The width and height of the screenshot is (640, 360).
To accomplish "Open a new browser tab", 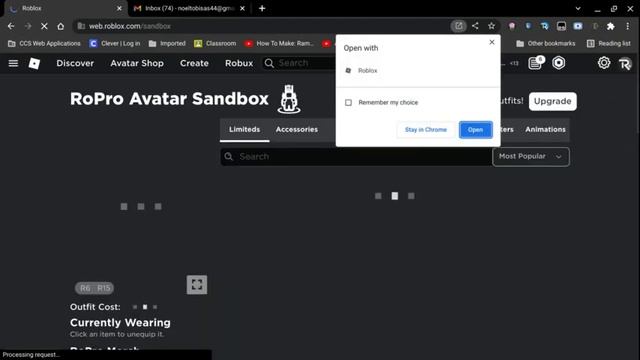I will click(262, 8).
